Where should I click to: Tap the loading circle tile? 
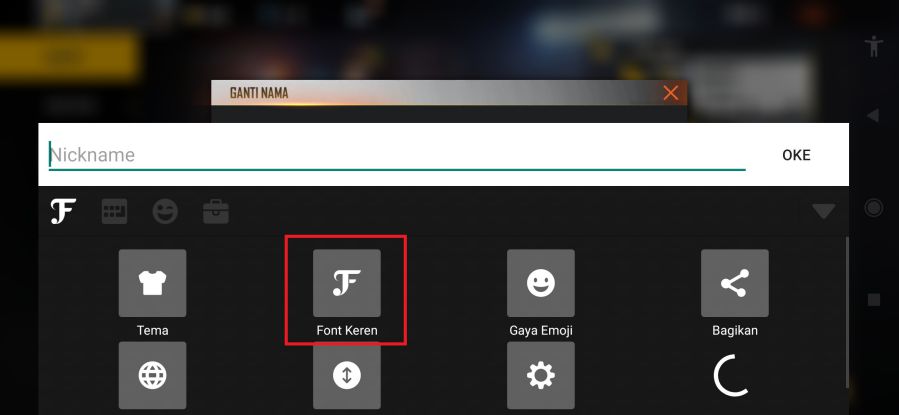pos(732,375)
